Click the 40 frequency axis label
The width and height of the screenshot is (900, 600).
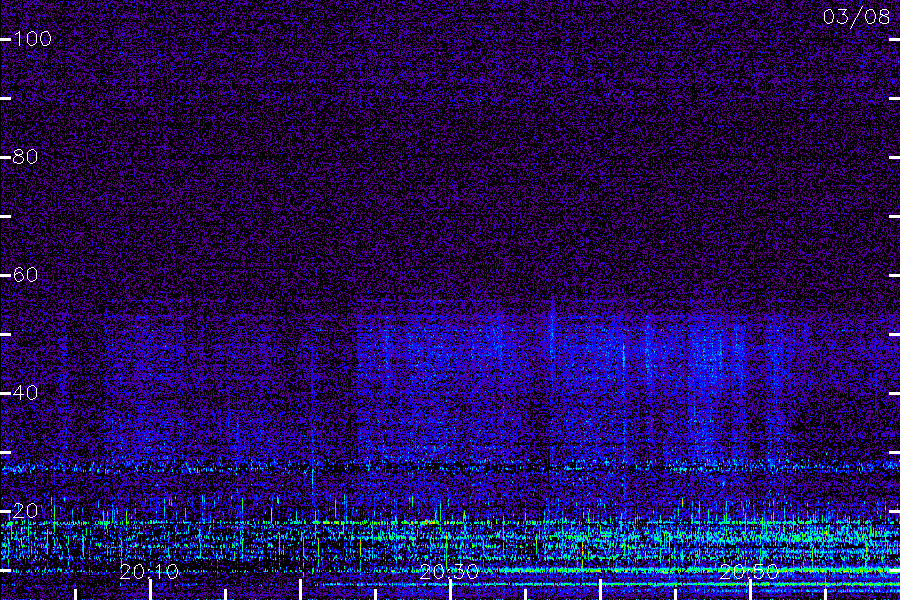(x=25, y=393)
